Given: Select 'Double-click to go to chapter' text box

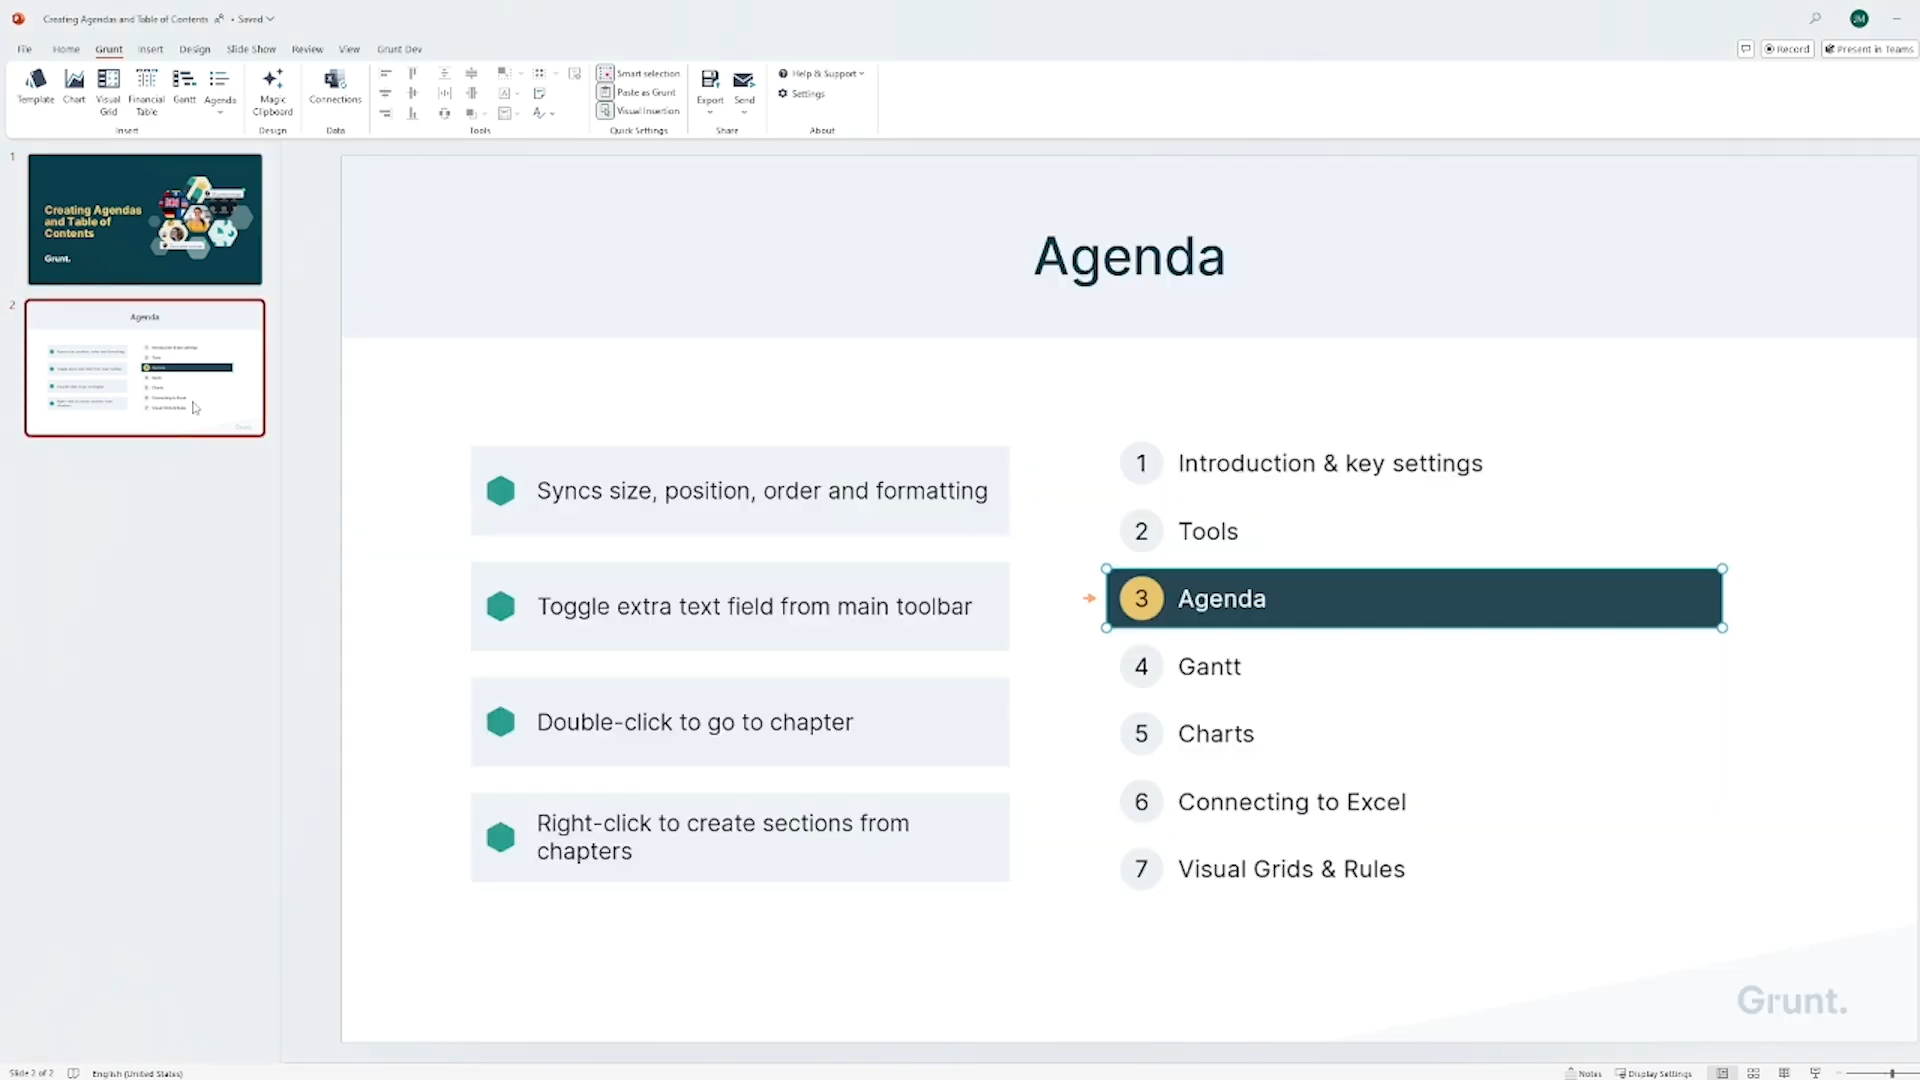Looking at the screenshot, I should pyautogui.click(x=740, y=722).
